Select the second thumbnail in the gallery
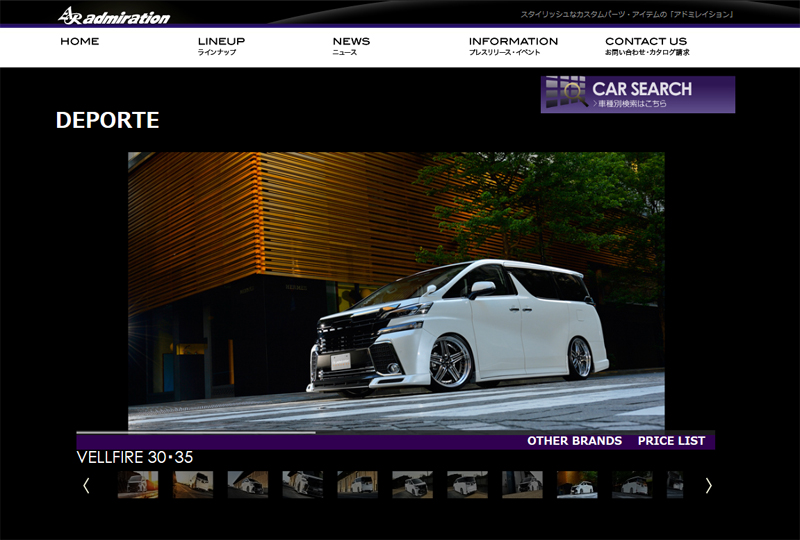The width and height of the screenshot is (800, 540). [193, 485]
